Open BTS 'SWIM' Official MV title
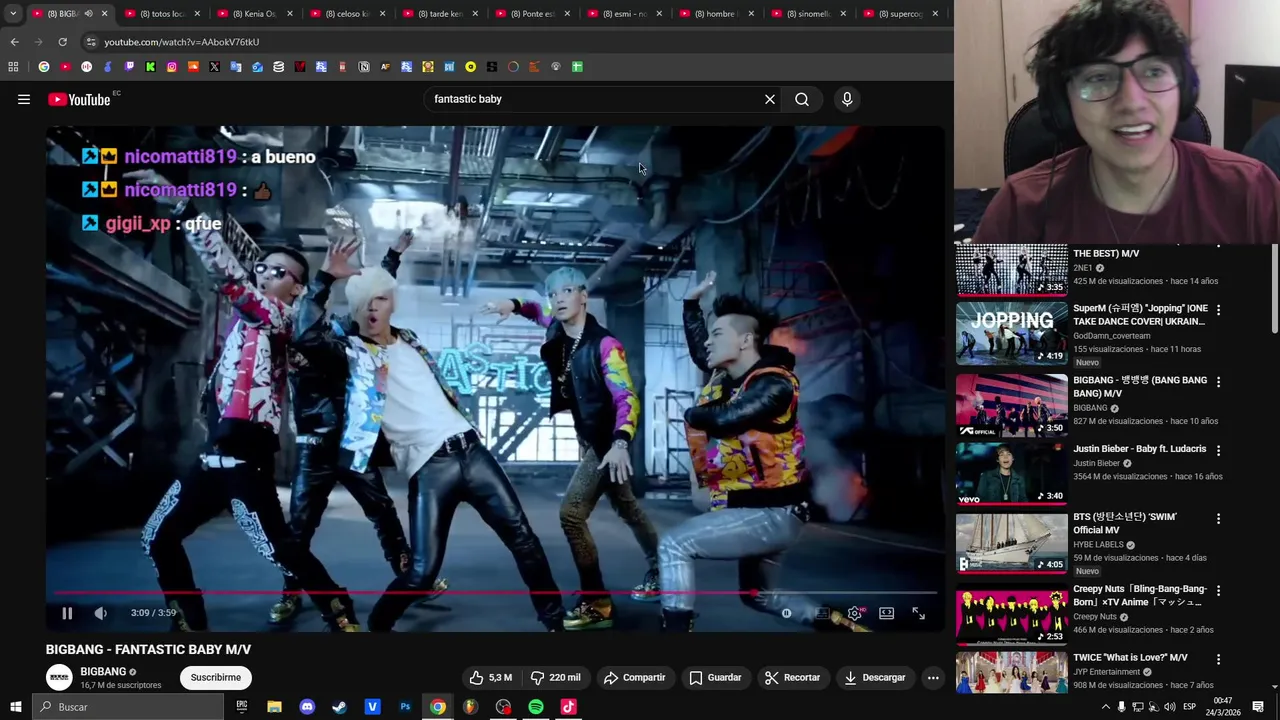Viewport: 1280px width, 720px height. click(x=1125, y=523)
